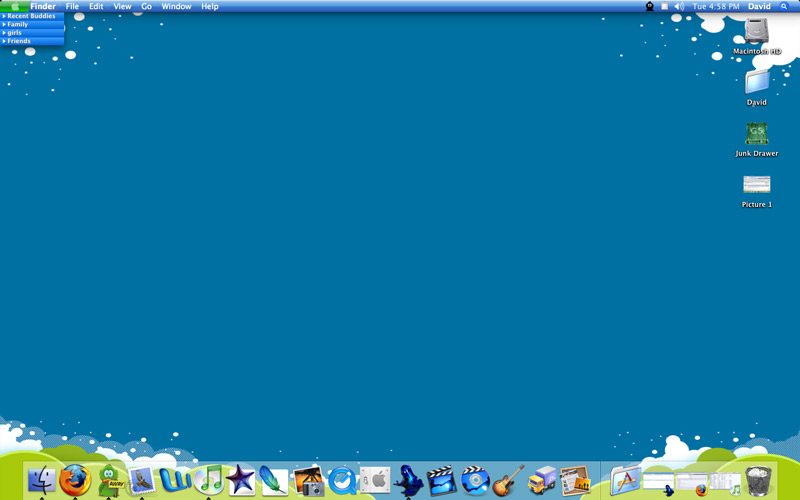Open the View menu

[x=122, y=6]
